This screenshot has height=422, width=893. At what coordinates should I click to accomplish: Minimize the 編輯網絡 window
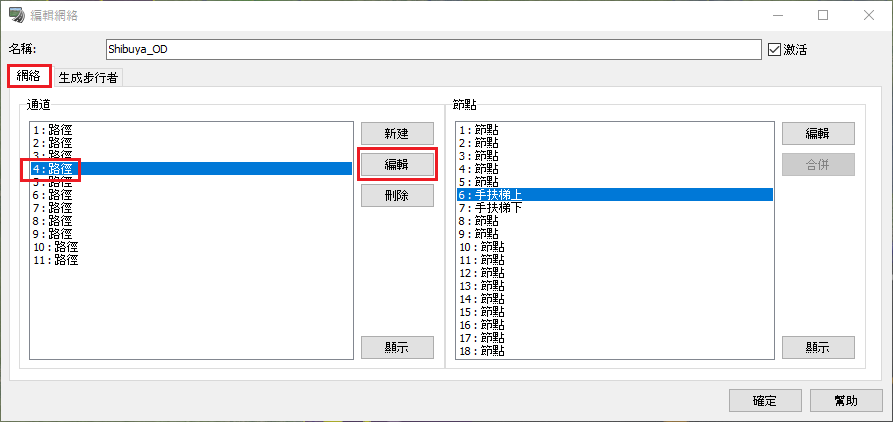pyautogui.click(x=777, y=15)
